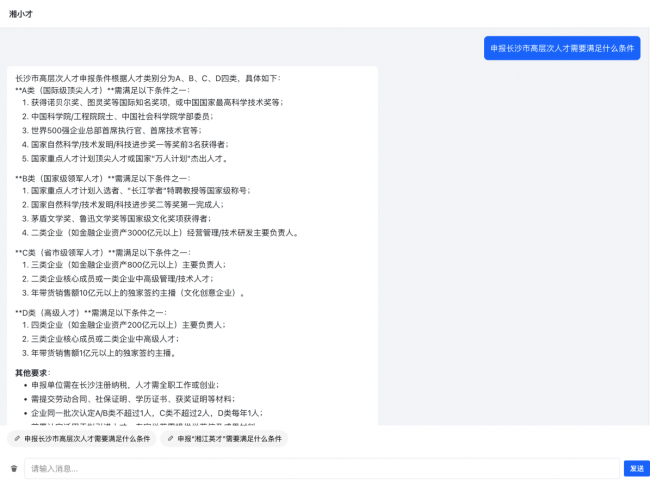Click the trash icon to clear chat
Image resolution: width=650 pixels, height=481 pixels.
point(14,468)
